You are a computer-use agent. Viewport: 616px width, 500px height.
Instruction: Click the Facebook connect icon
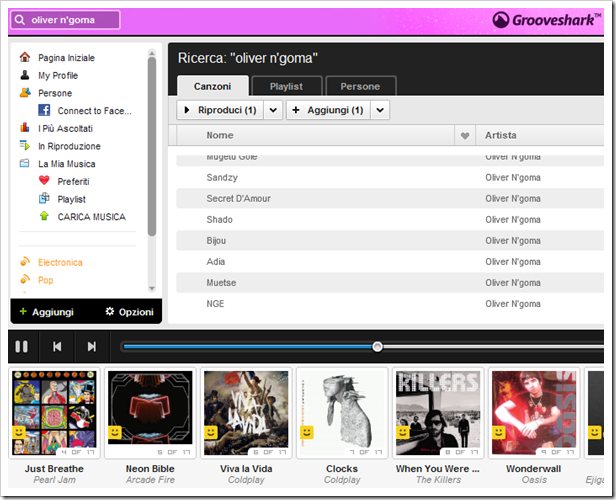[44, 110]
